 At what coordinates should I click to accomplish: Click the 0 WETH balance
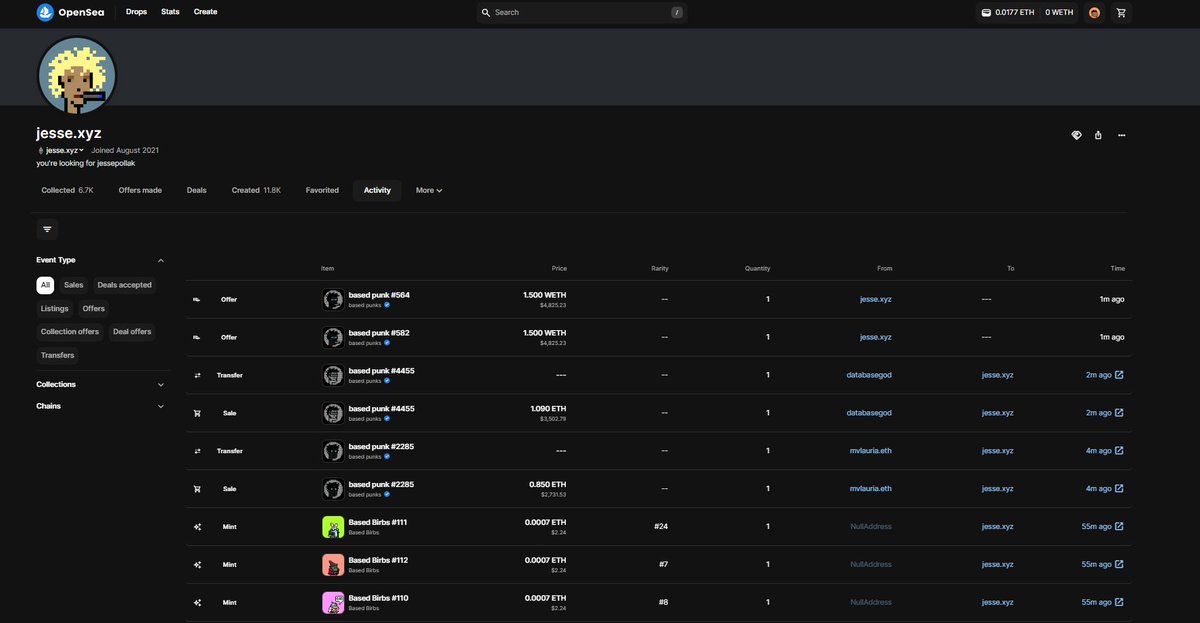click(x=1059, y=13)
